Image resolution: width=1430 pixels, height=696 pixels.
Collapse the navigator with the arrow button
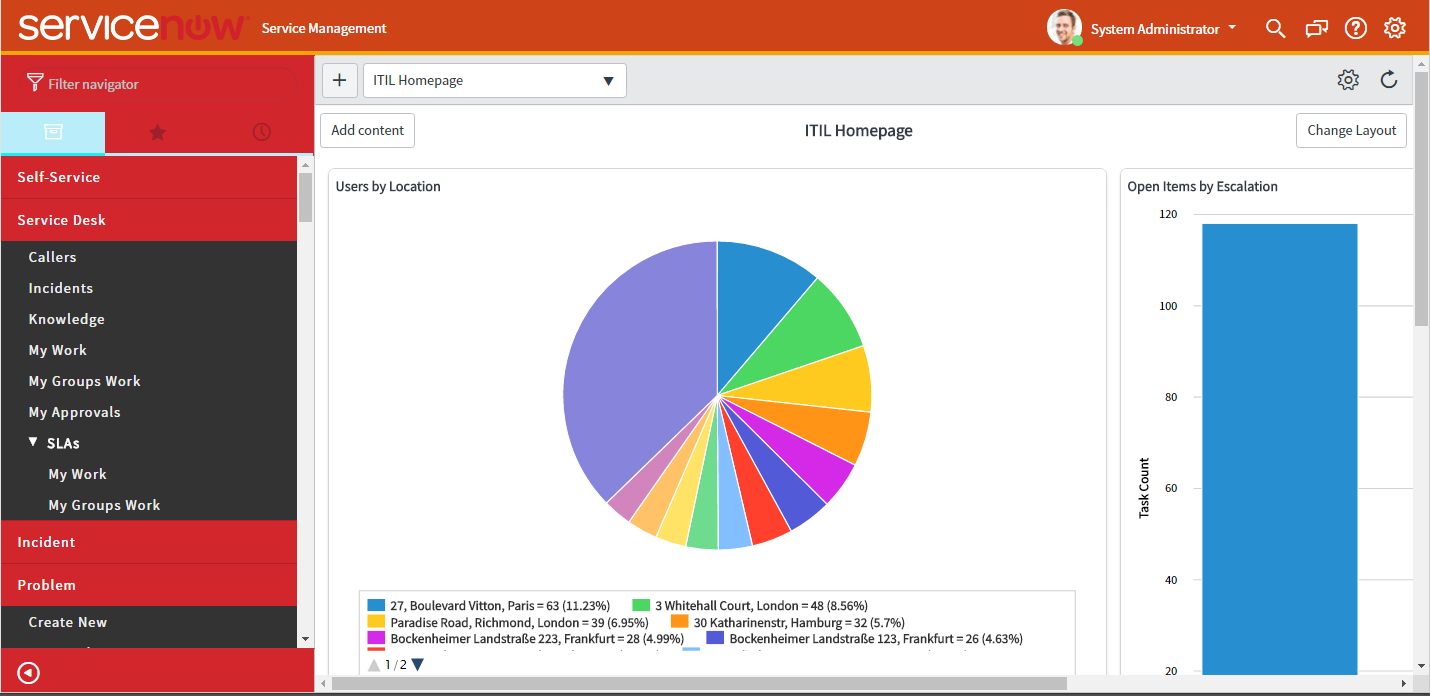click(28, 673)
